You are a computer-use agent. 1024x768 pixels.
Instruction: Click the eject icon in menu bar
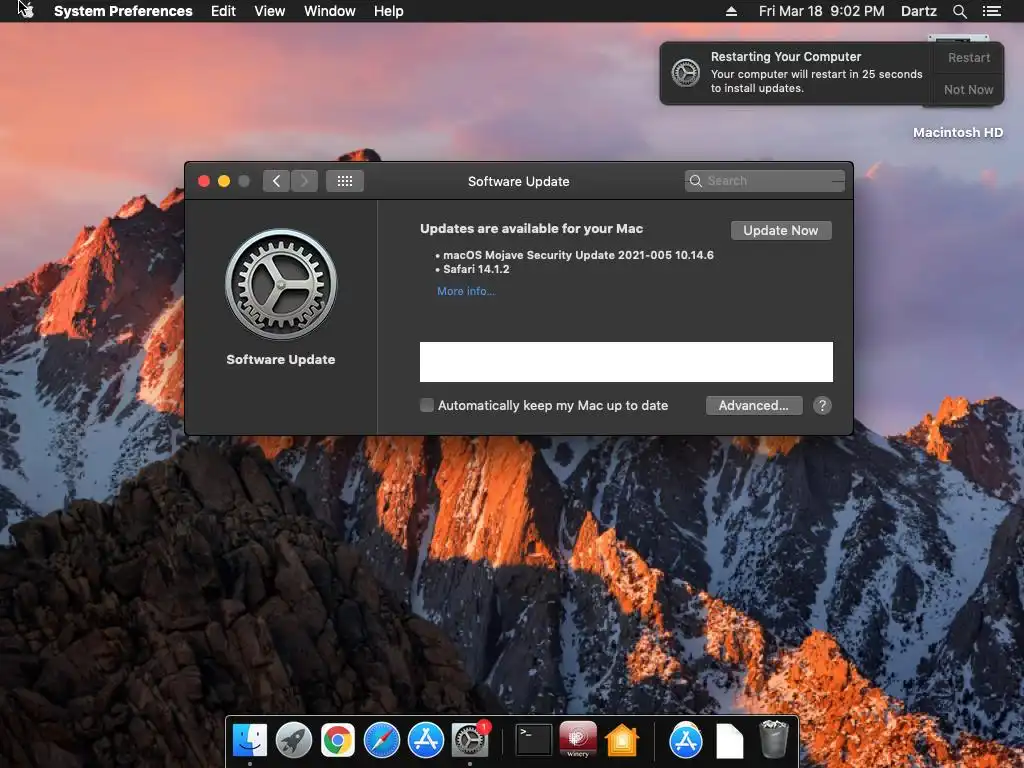click(731, 11)
